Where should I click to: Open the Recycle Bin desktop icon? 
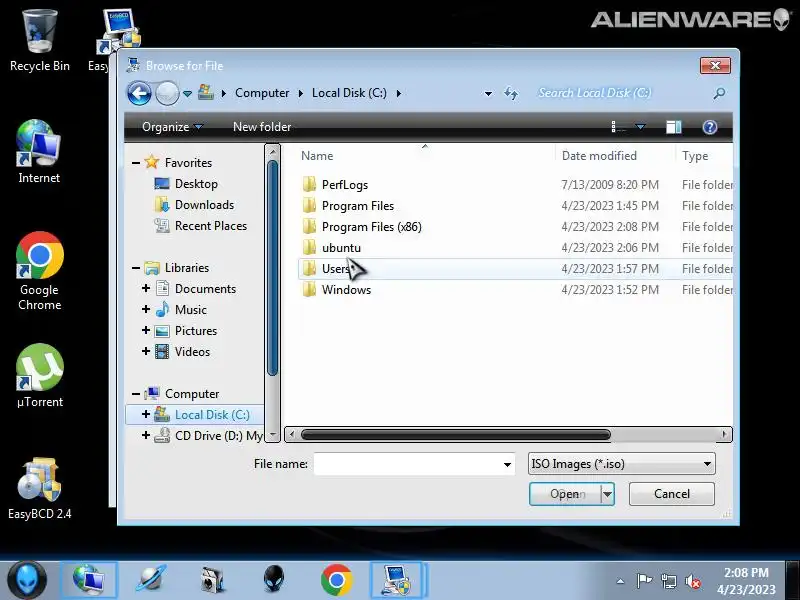(39, 42)
